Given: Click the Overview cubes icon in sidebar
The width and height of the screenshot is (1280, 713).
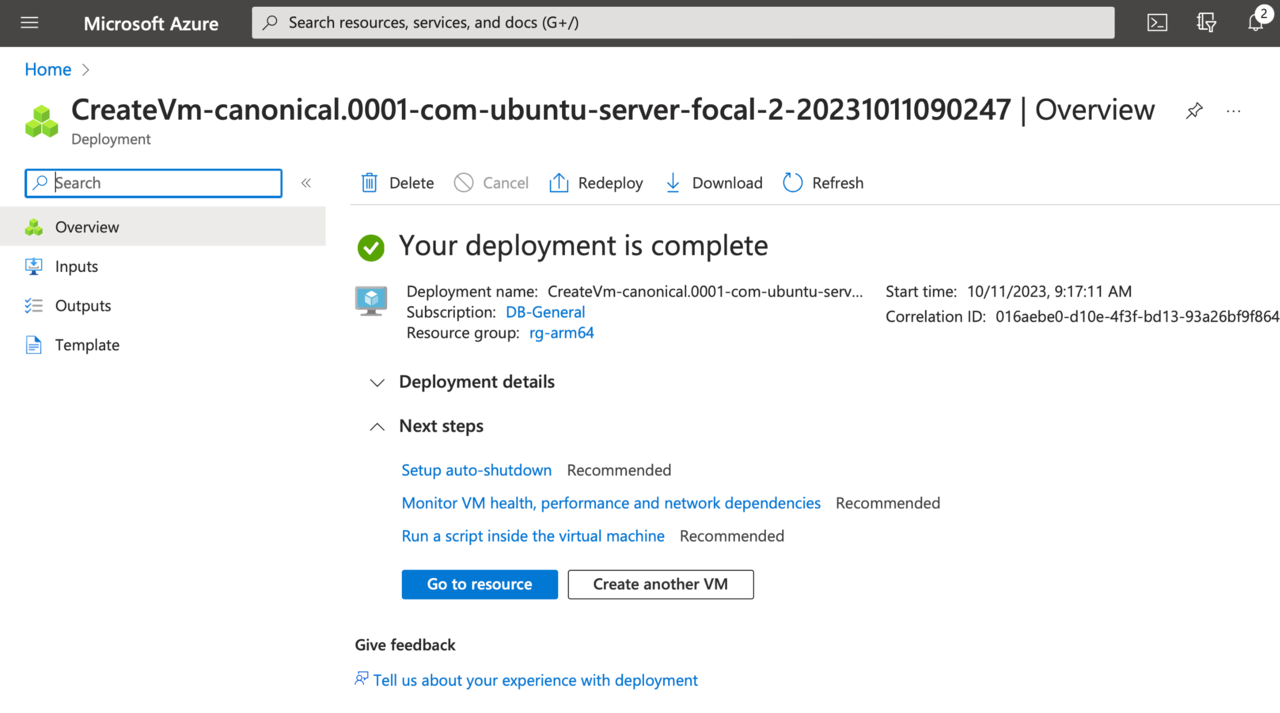Looking at the screenshot, I should 34,227.
